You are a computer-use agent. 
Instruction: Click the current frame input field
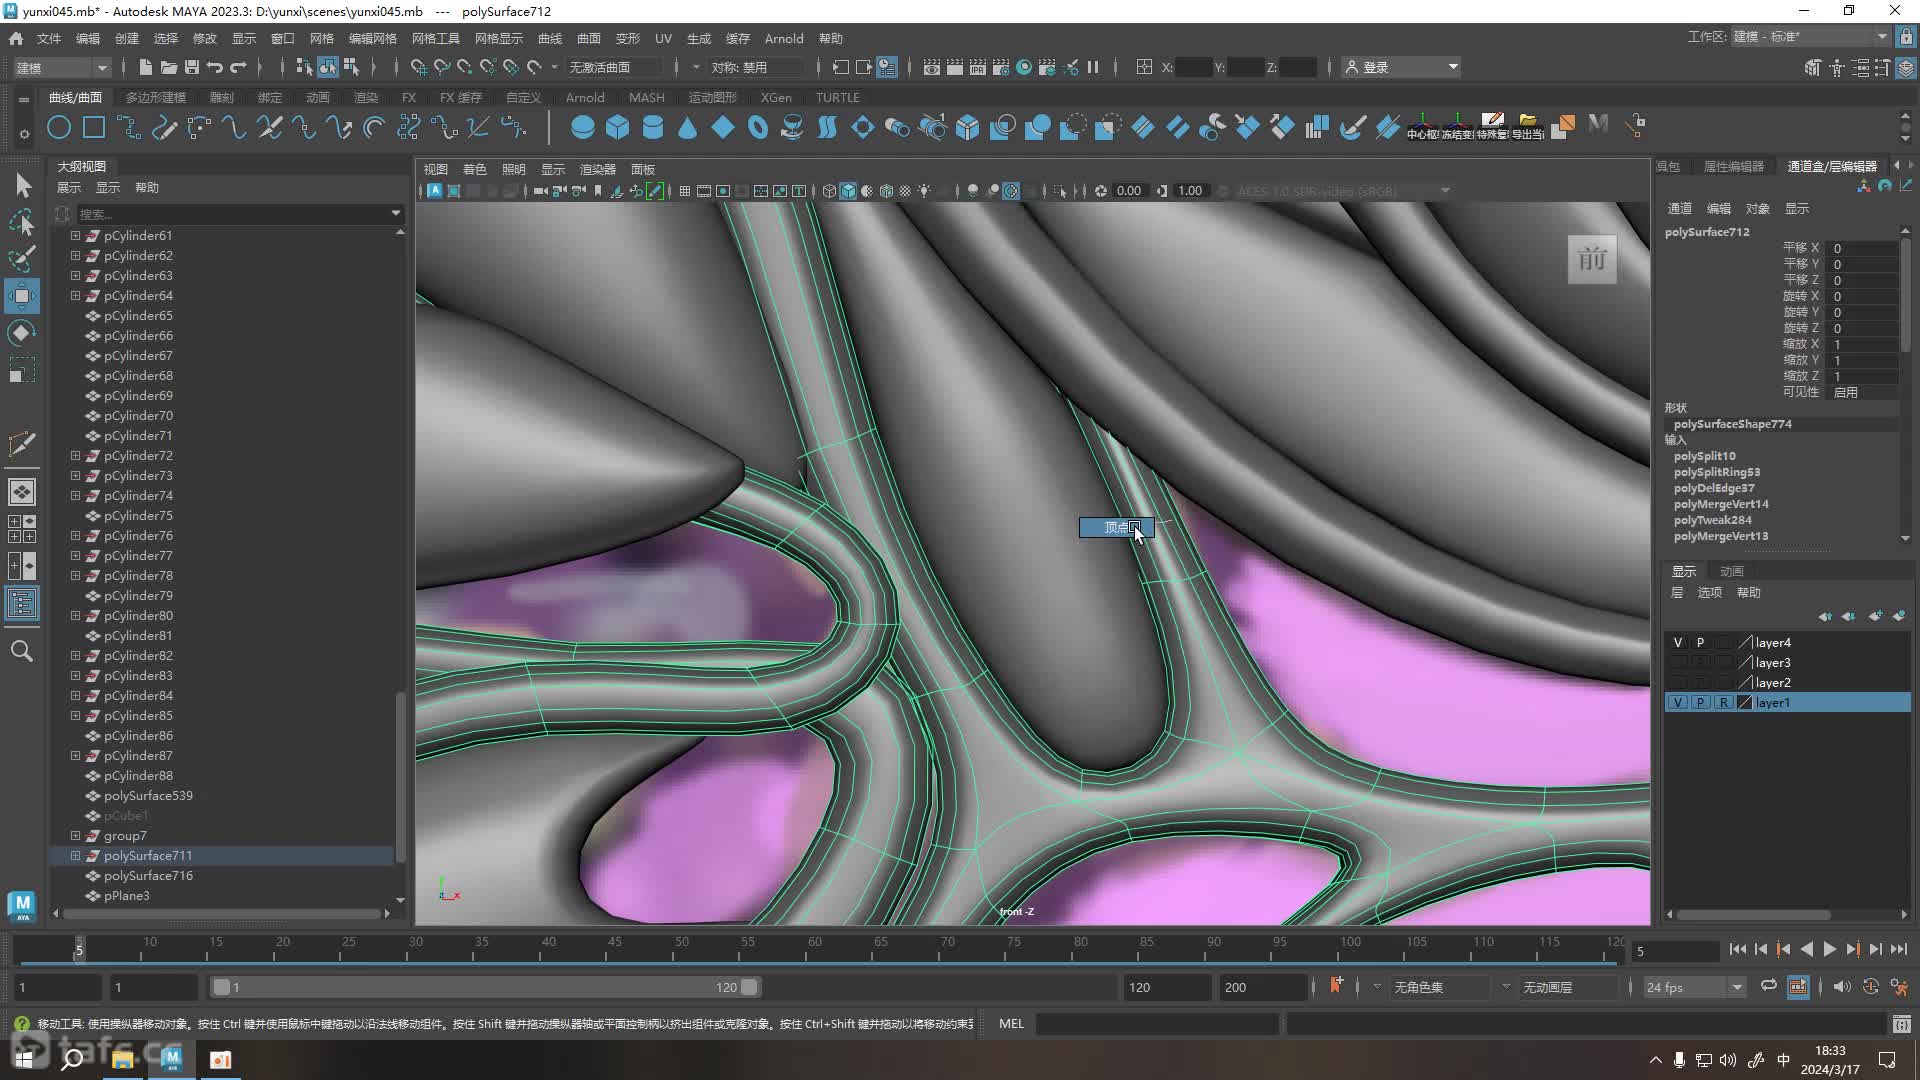coord(1675,951)
